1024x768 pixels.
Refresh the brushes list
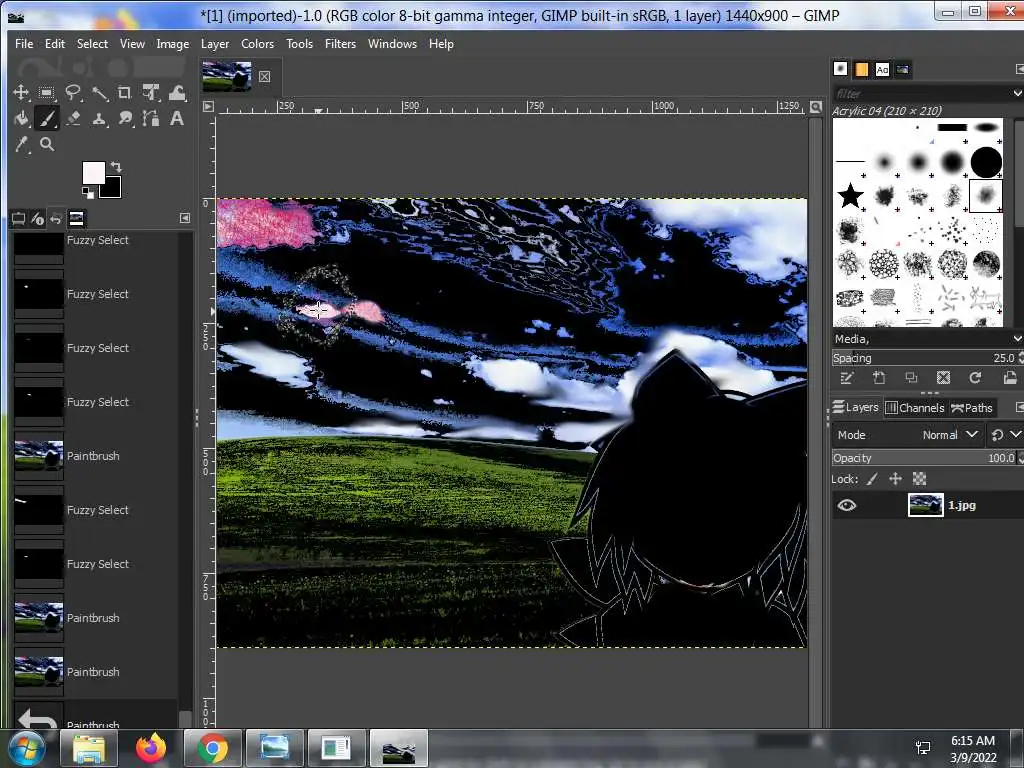tap(975, 377)
